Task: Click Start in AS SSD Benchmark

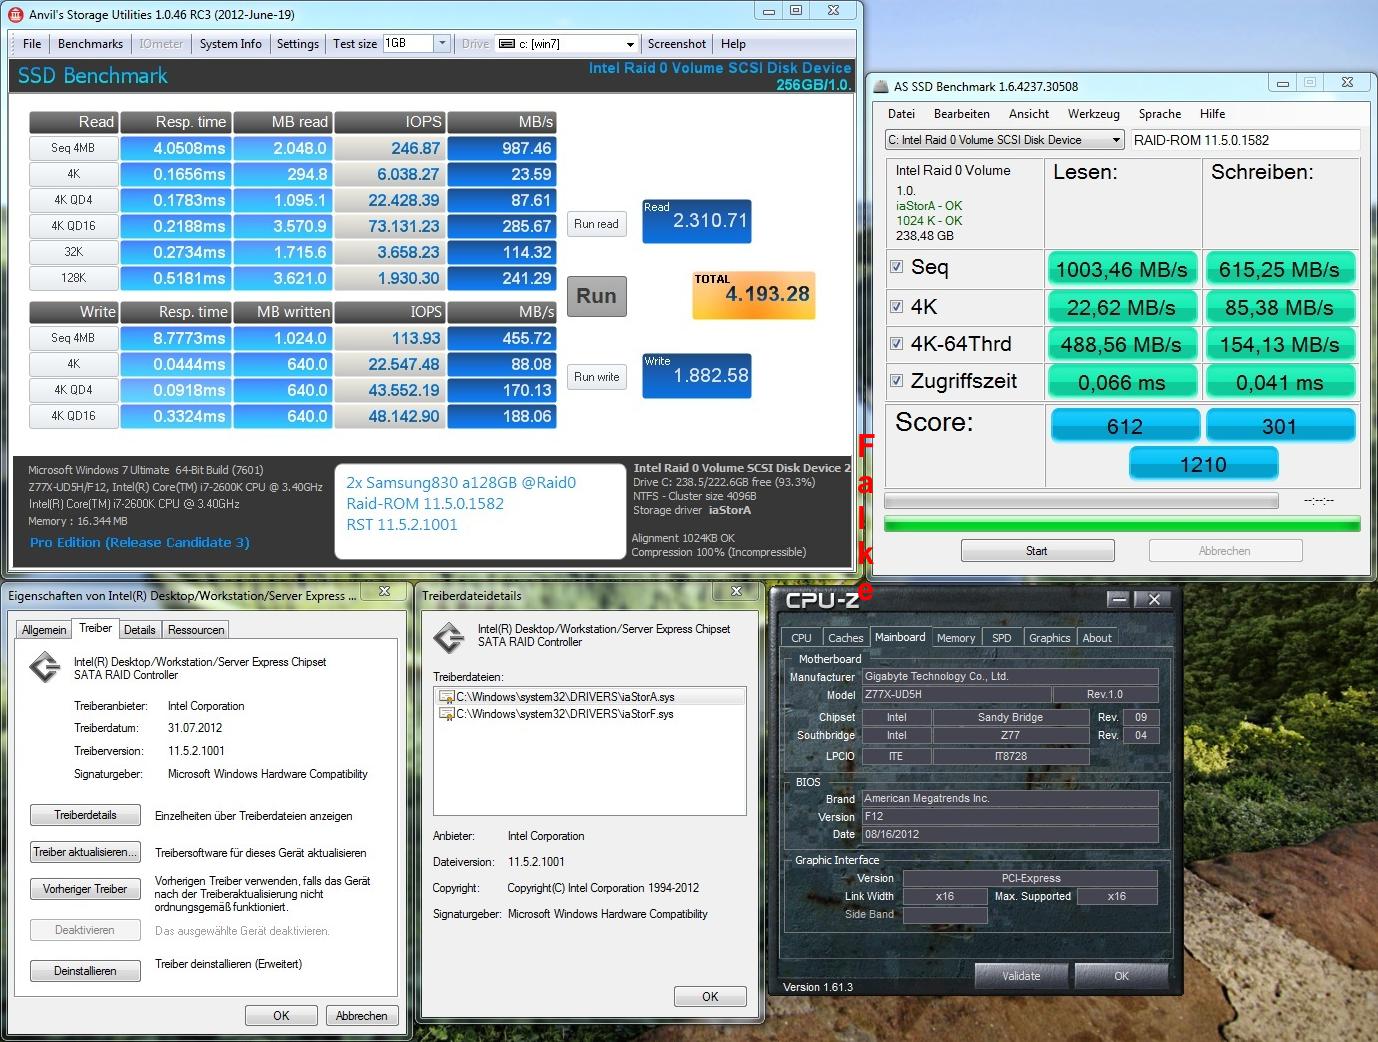Action: pyautogui.click(x=1037, y=551)
